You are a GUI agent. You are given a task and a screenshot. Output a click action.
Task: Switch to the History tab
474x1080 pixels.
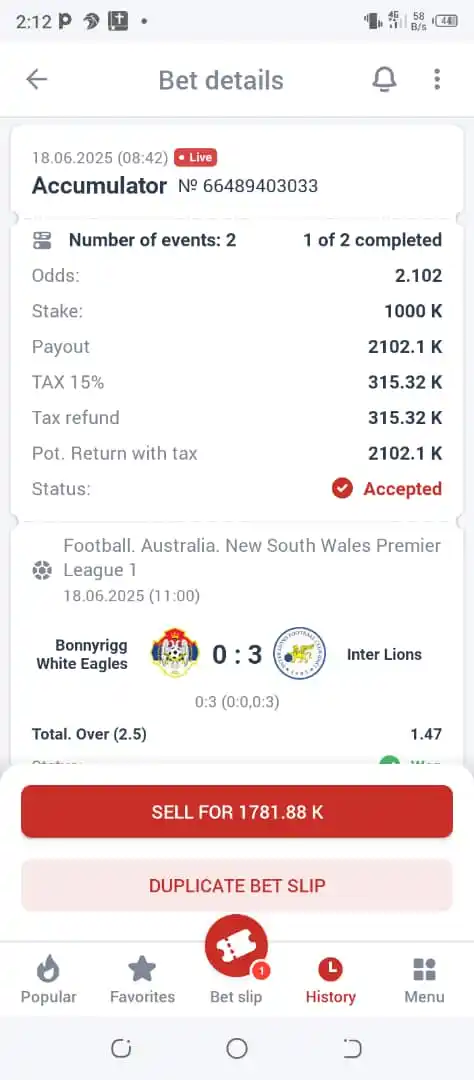(331, 981)
